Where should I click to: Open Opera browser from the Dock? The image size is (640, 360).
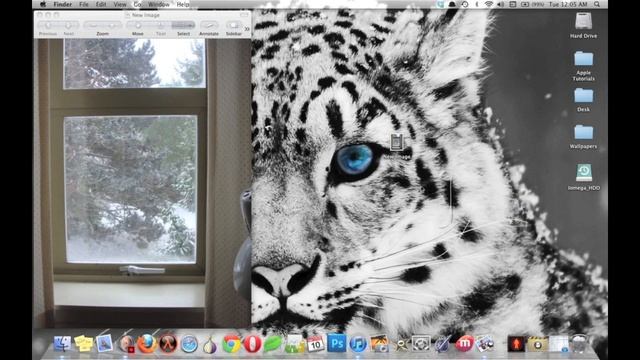pyautogui.click(x=252, y=344)
